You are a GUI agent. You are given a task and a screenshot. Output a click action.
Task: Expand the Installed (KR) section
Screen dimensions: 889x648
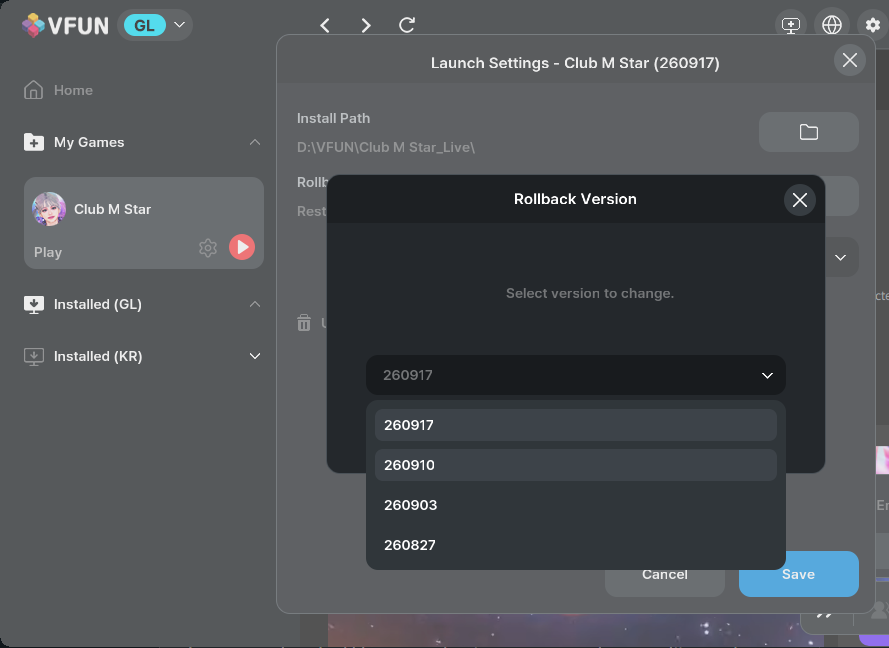pos(255,356)
